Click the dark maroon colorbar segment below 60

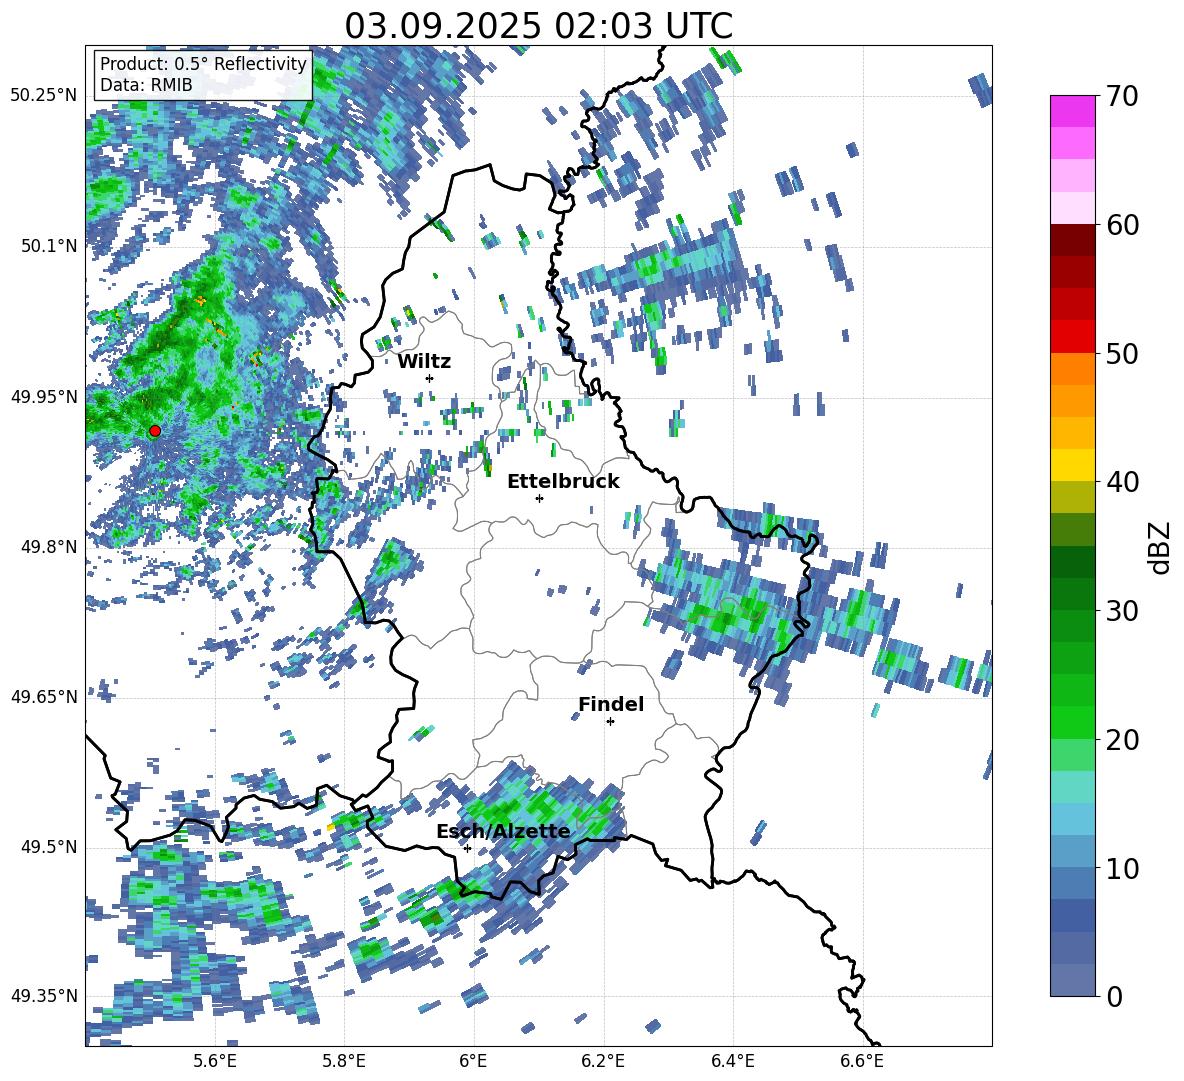(x=1072, y=240)
